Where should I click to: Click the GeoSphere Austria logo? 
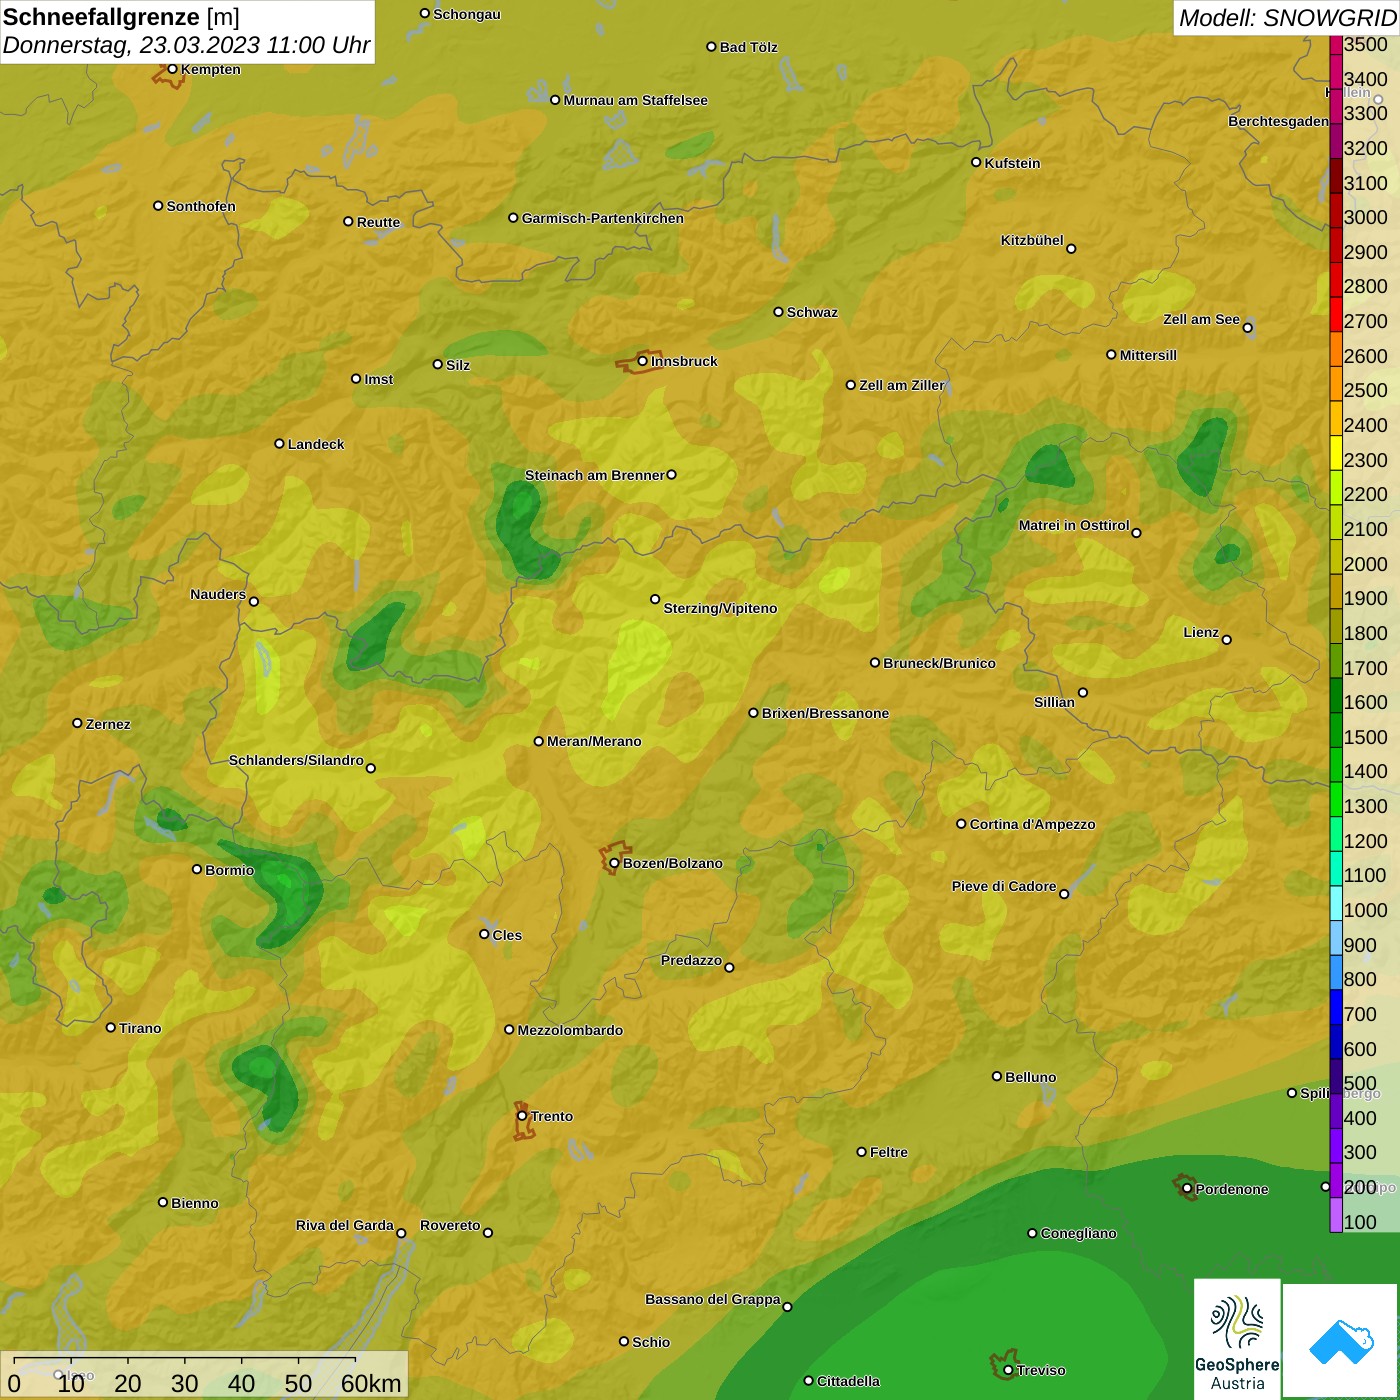pos(1237,1340)
